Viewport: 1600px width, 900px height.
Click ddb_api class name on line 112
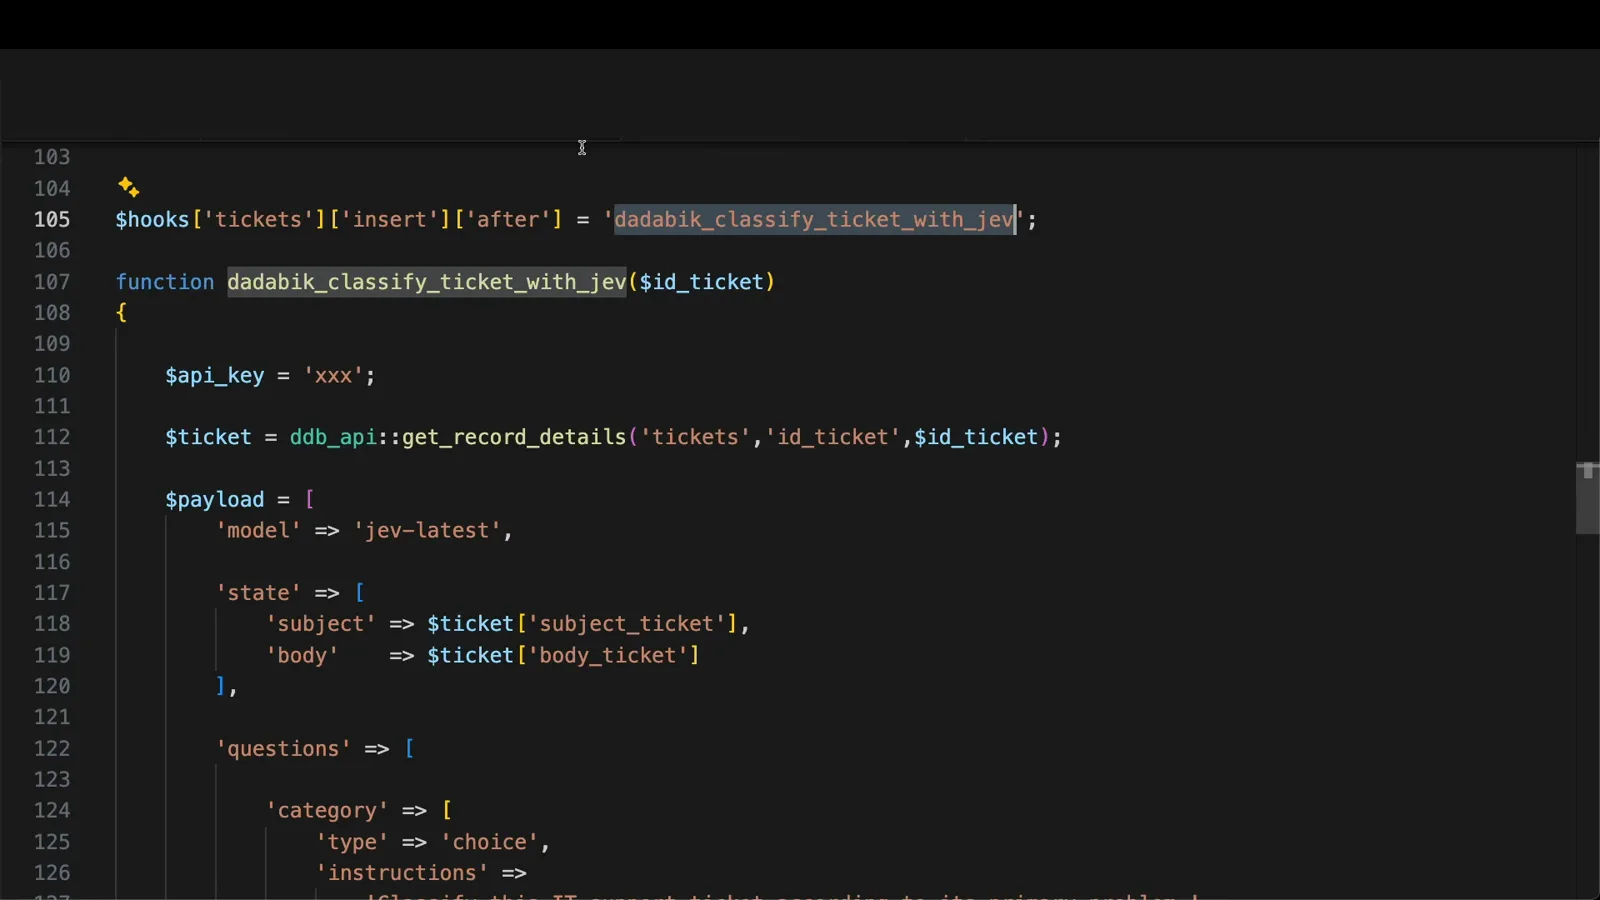click(x=333, y=438)
